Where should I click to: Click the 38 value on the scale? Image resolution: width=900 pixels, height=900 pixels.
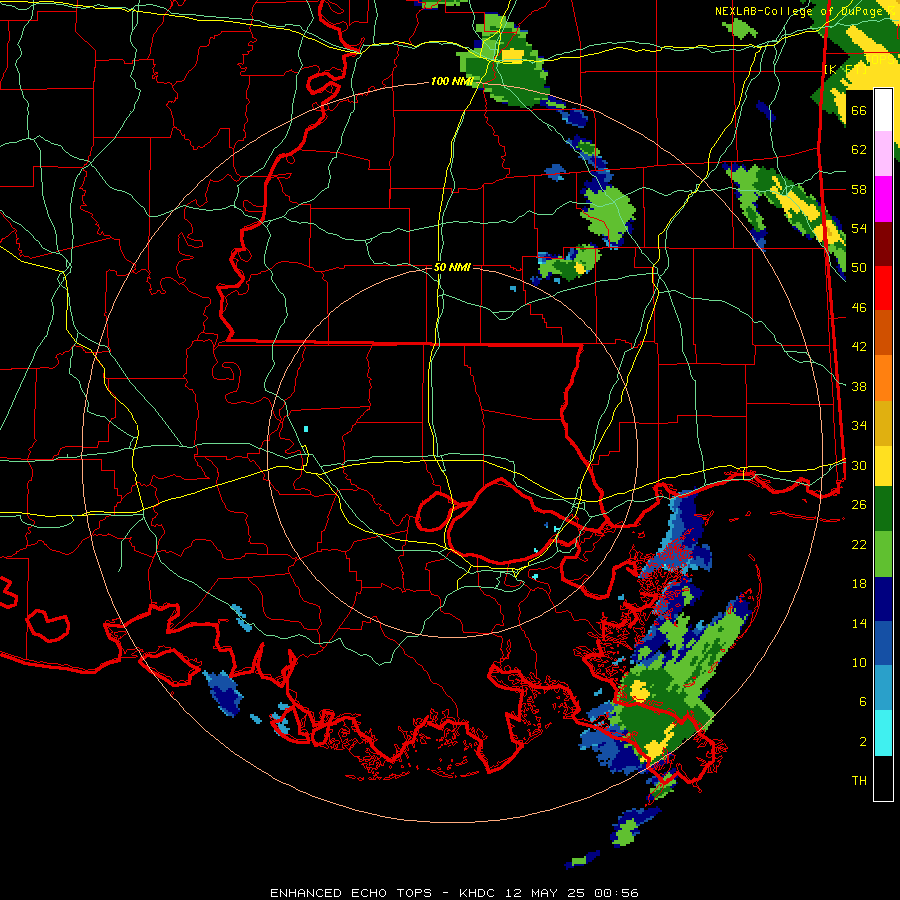tap(859, 386)
